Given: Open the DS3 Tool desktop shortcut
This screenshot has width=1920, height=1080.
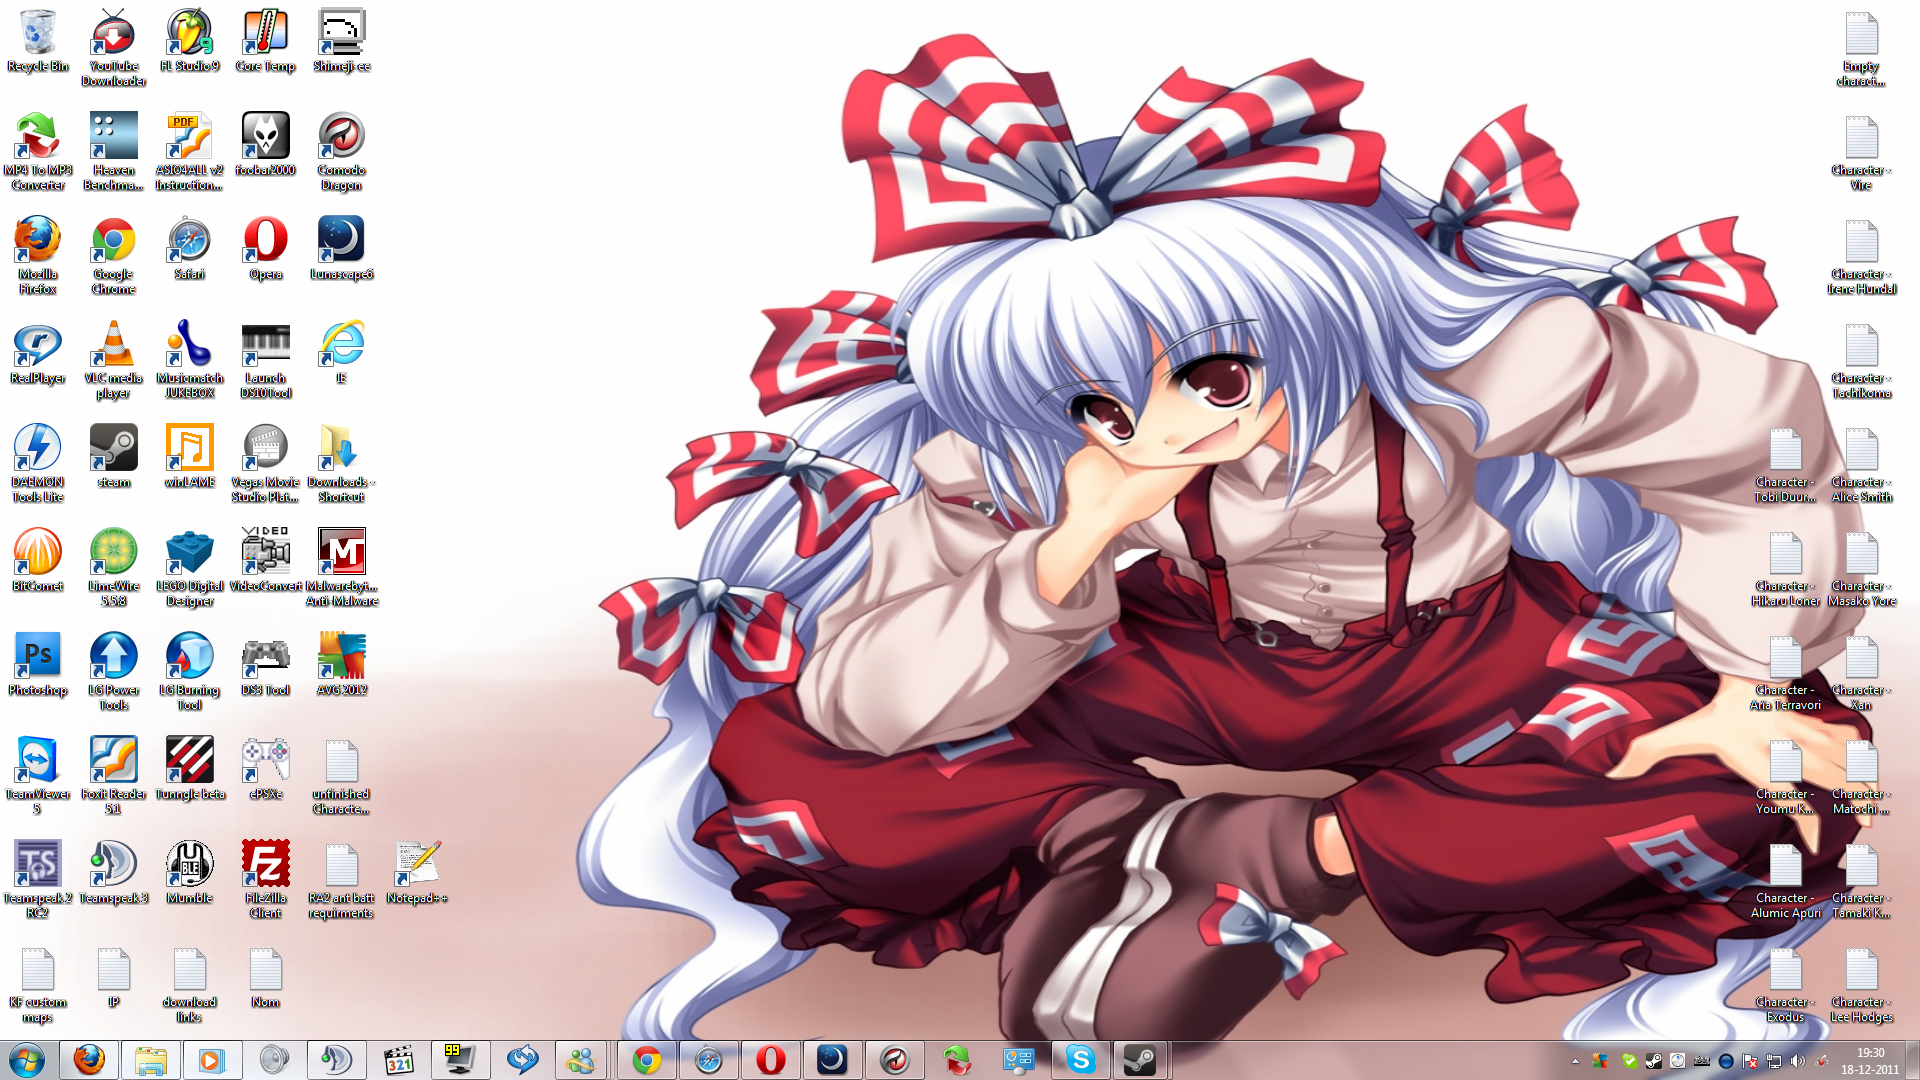Looking at the screenshot, I should click(266, 665).
